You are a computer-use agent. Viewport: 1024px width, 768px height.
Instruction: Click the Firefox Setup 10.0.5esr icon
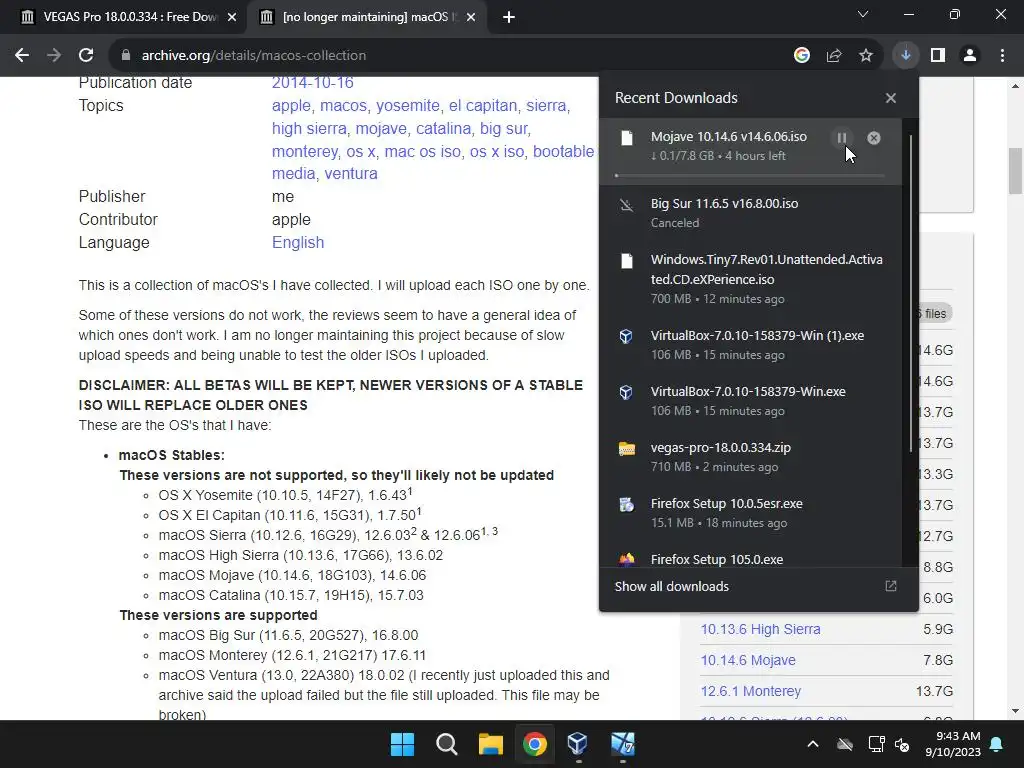coord(627,505)
